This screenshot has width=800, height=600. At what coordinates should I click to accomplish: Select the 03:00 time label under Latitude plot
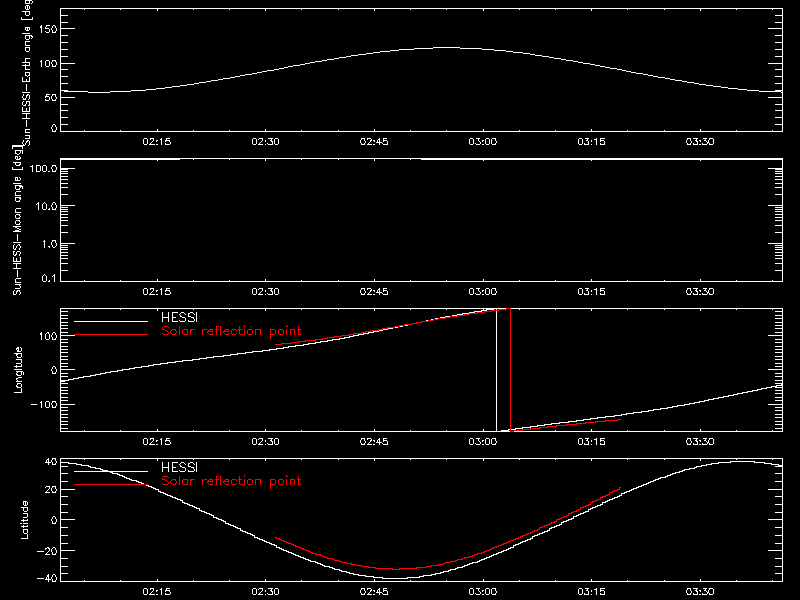(483, 591)
